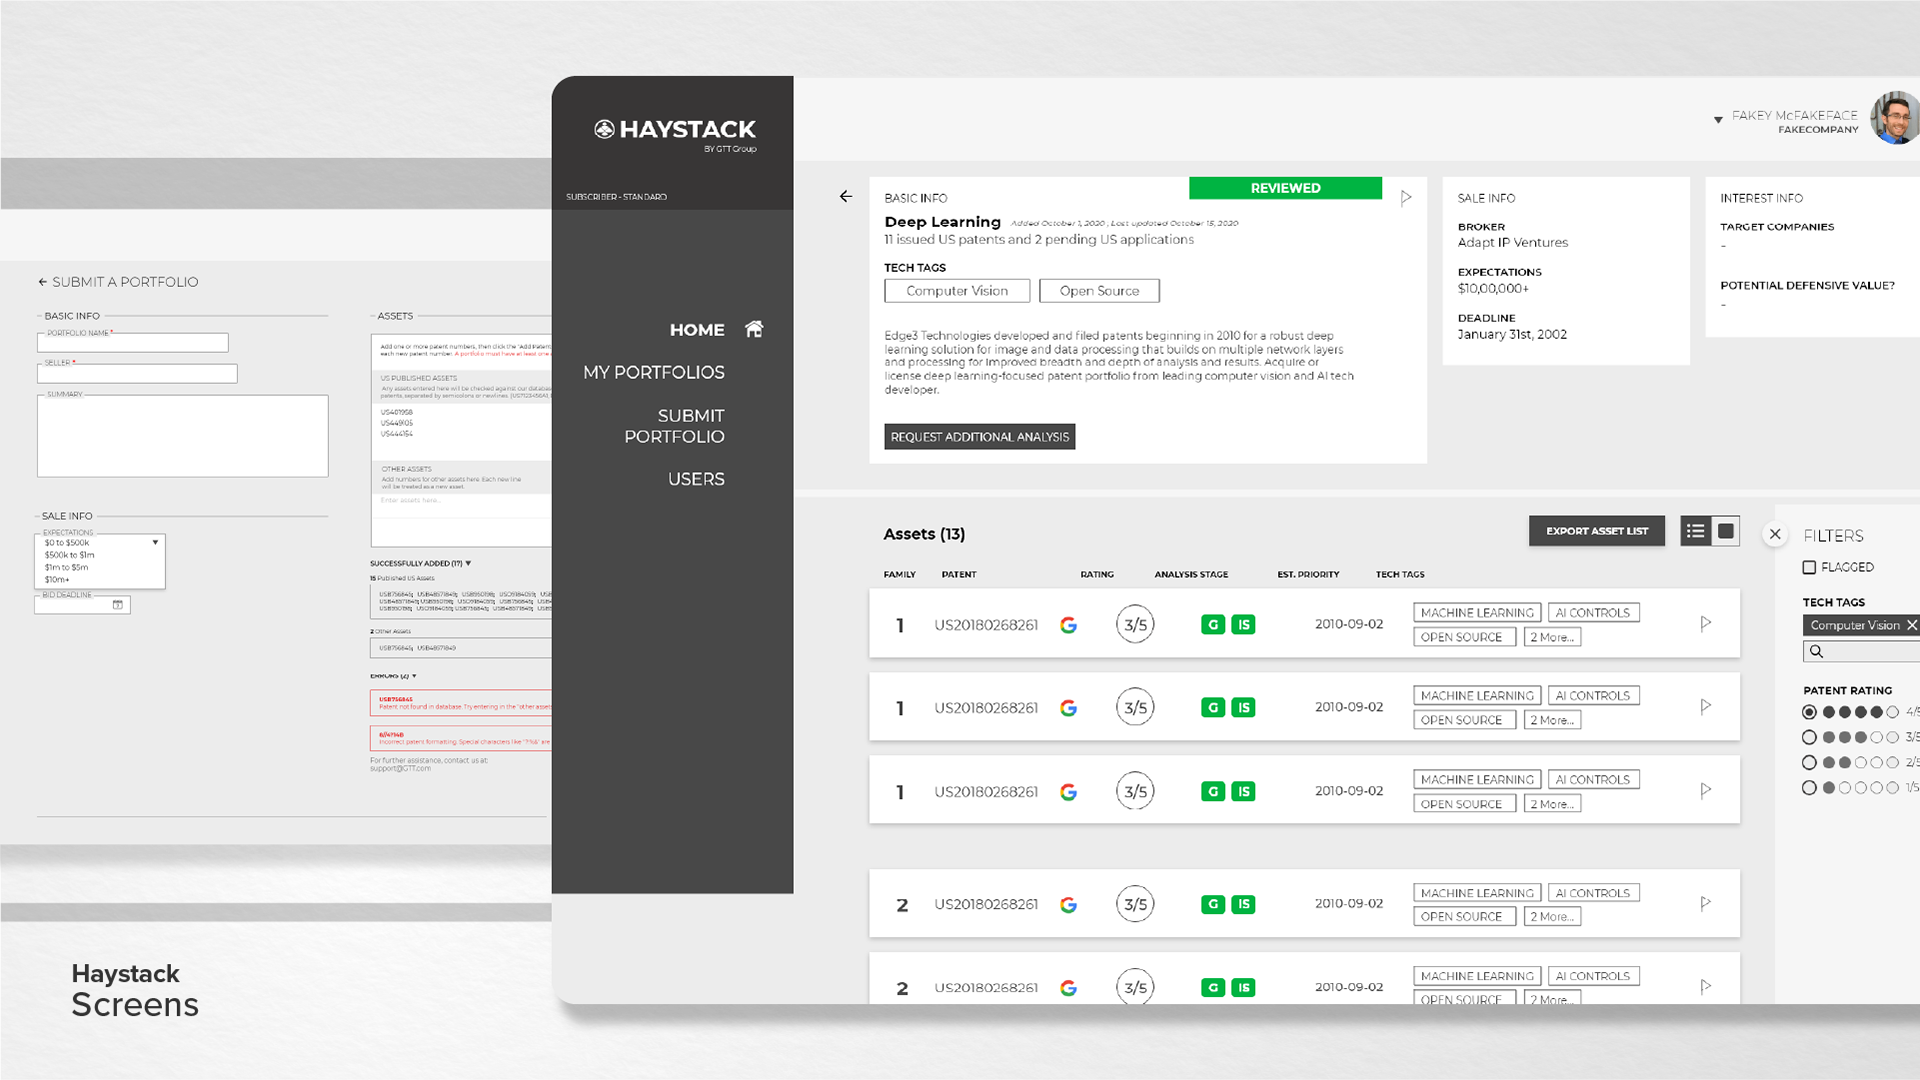Click the USB756845 error message box
Viewport: 1920px width, 1080px height.
point(461,703)
